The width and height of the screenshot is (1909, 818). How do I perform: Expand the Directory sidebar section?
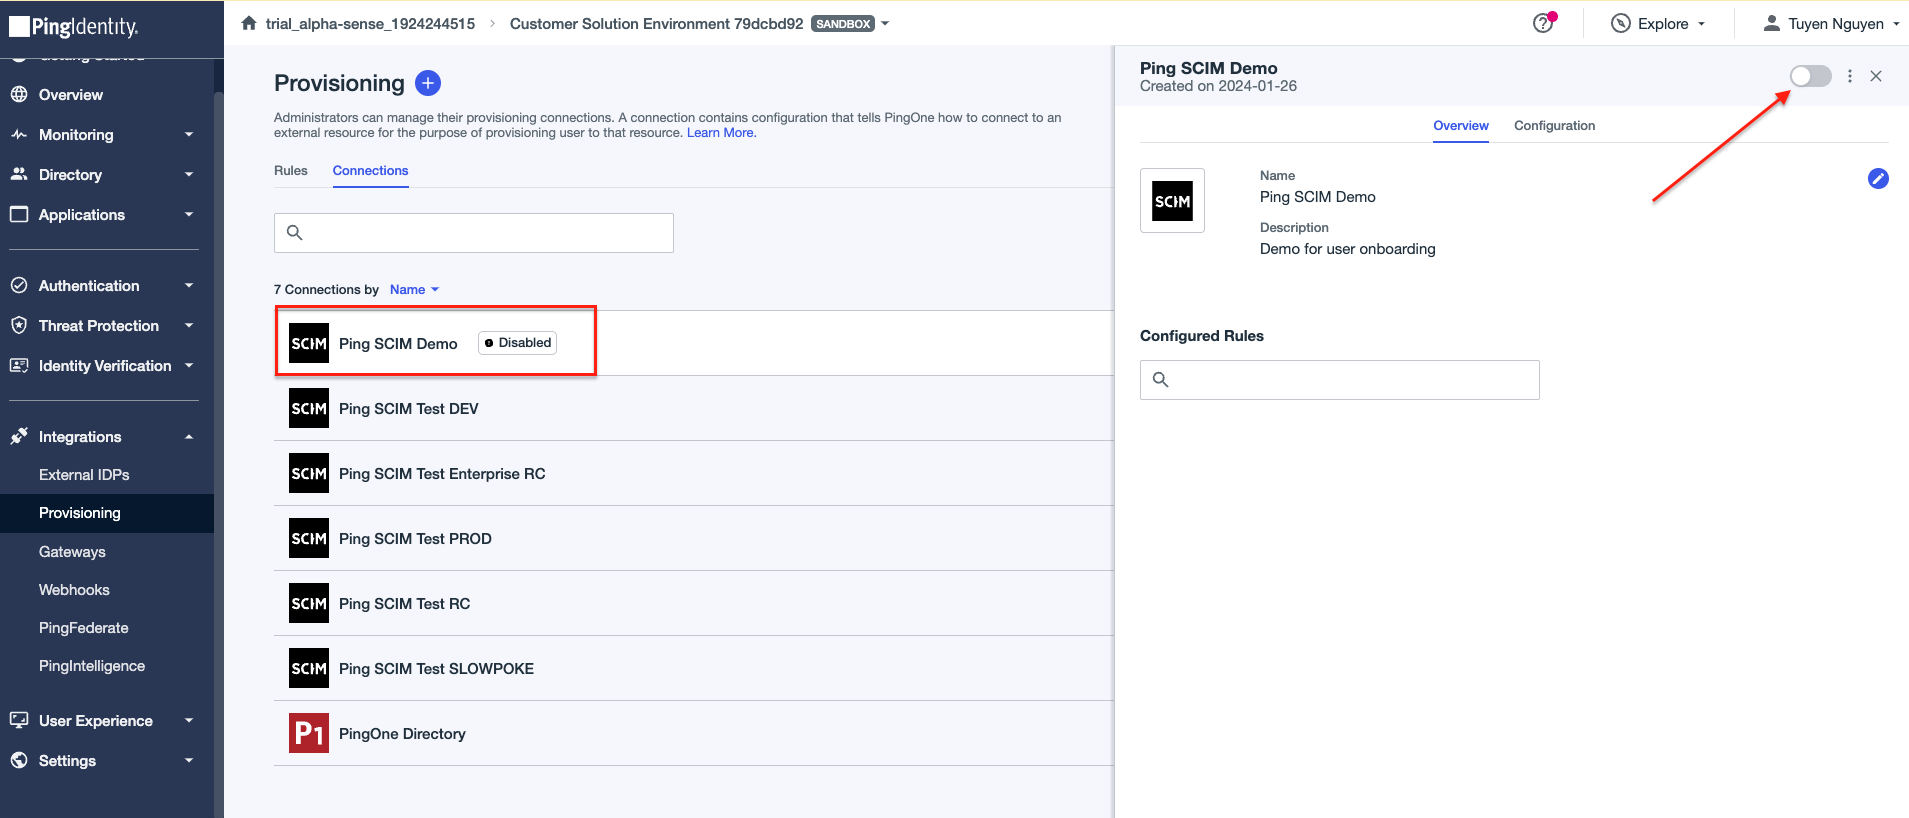pos(189,174)
